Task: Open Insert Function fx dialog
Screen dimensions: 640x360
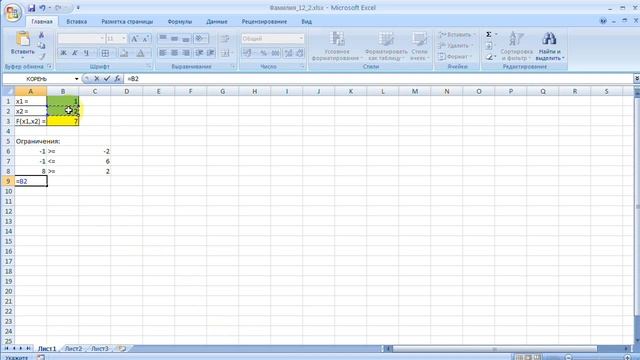Action: 117,79
